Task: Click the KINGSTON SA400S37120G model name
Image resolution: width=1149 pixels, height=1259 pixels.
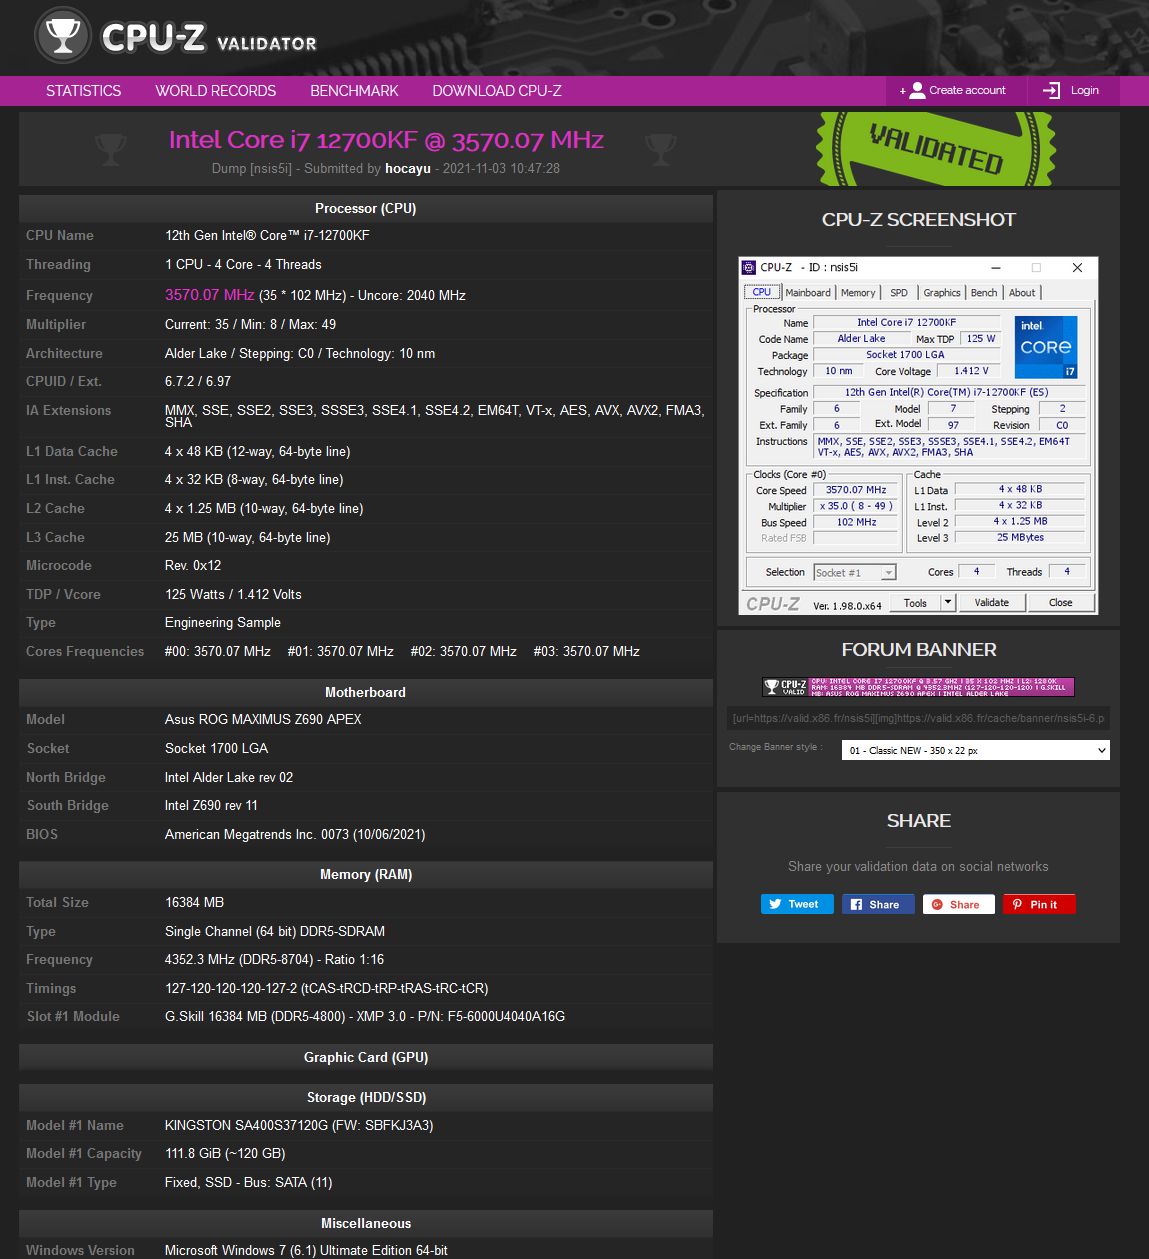Action: (x=299, y=1125)
